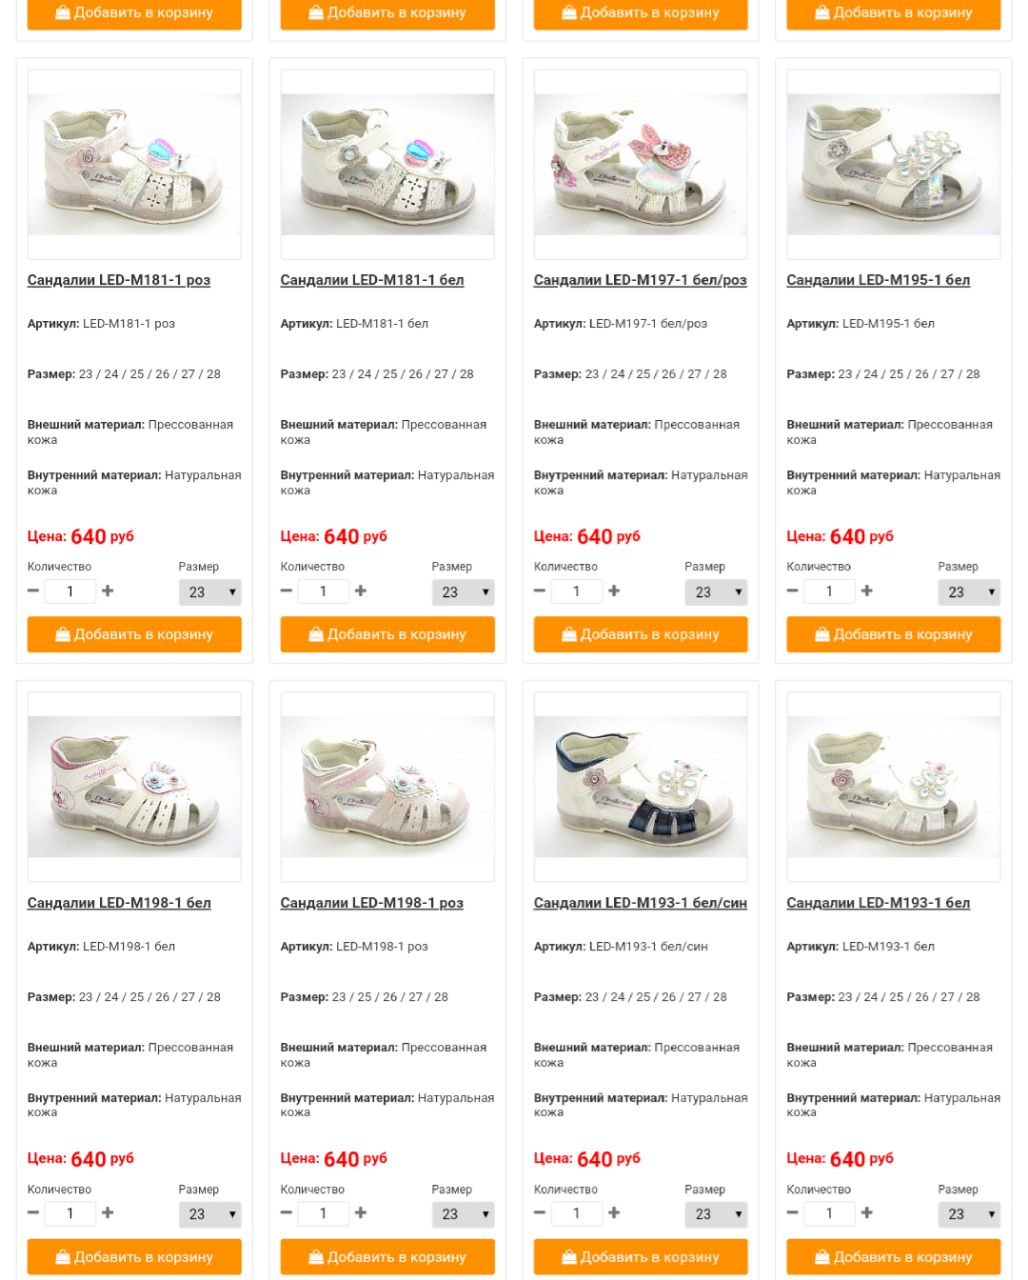Click LED-M197-1 бел/роз sandal thumbnail
This screenshot has width=1028, height=1280.
click(640, 165)
